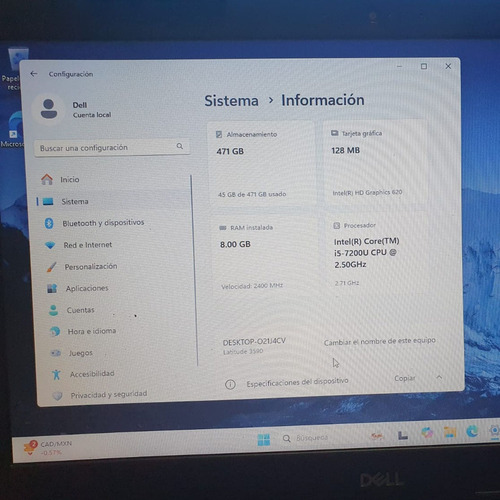Click the Juegos controller icon
500x500 pixels.
coord(56,353)
